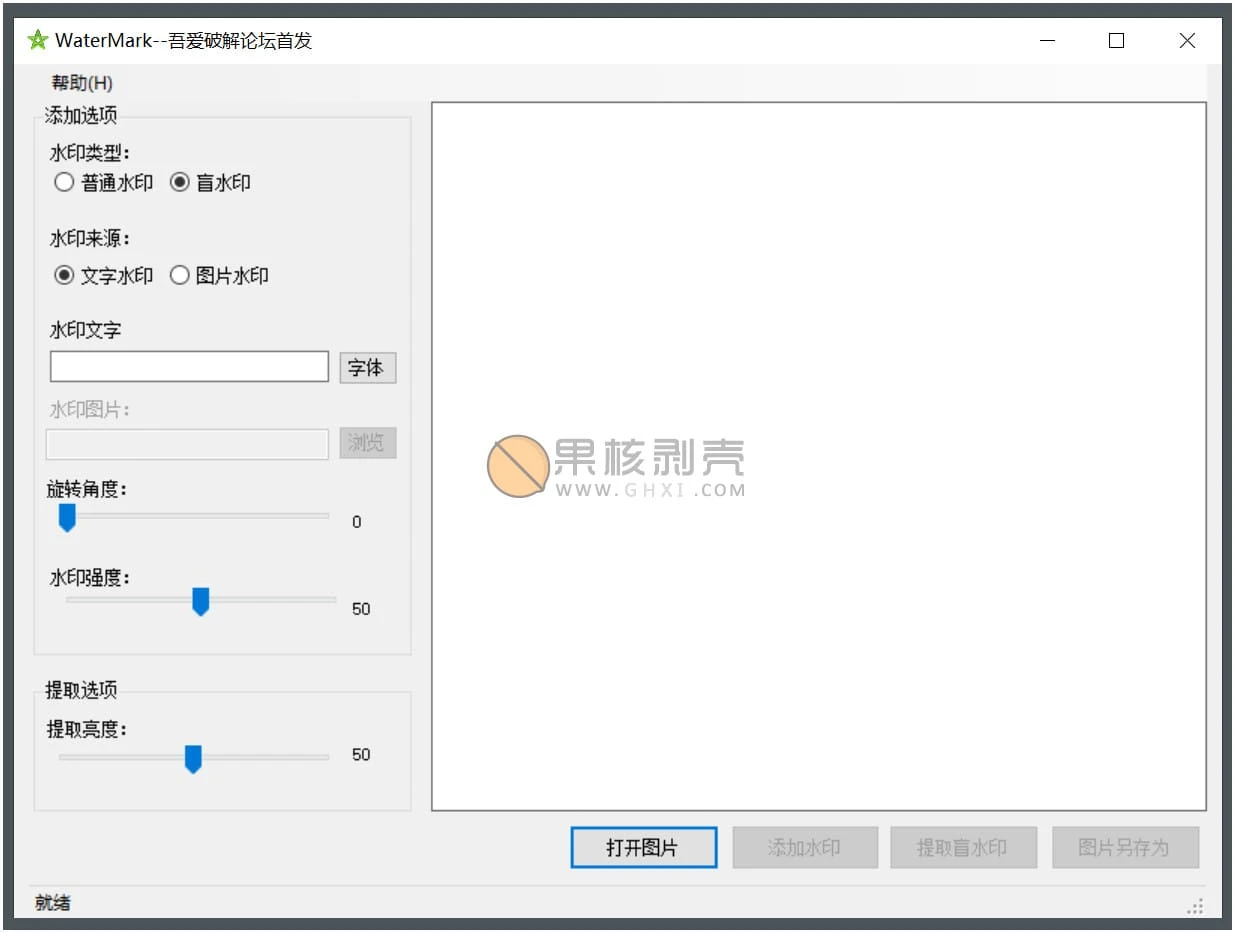Screen dimensions: 1235x933
Task: Click the 图片另存为 save image button
Action: click(x=1125, y=847)
